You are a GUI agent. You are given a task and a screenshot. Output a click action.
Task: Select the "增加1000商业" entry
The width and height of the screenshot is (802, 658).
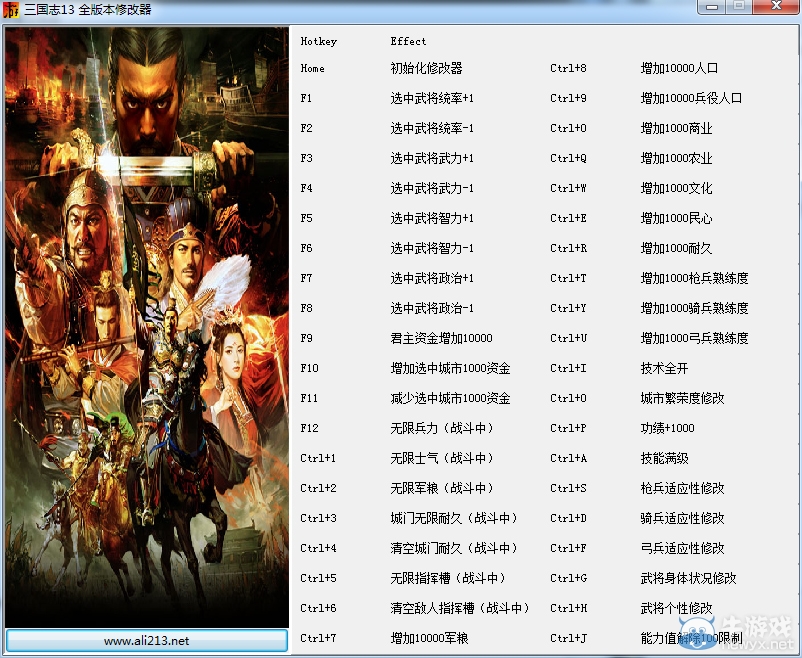tap(677, 128)
